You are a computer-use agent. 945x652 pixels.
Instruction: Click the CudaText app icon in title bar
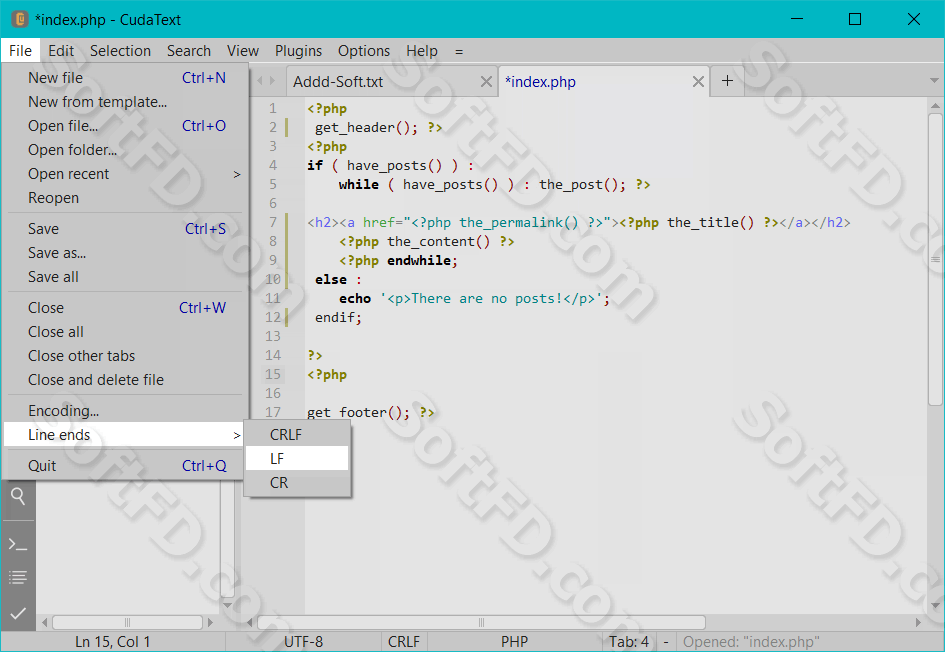point(20,19)
